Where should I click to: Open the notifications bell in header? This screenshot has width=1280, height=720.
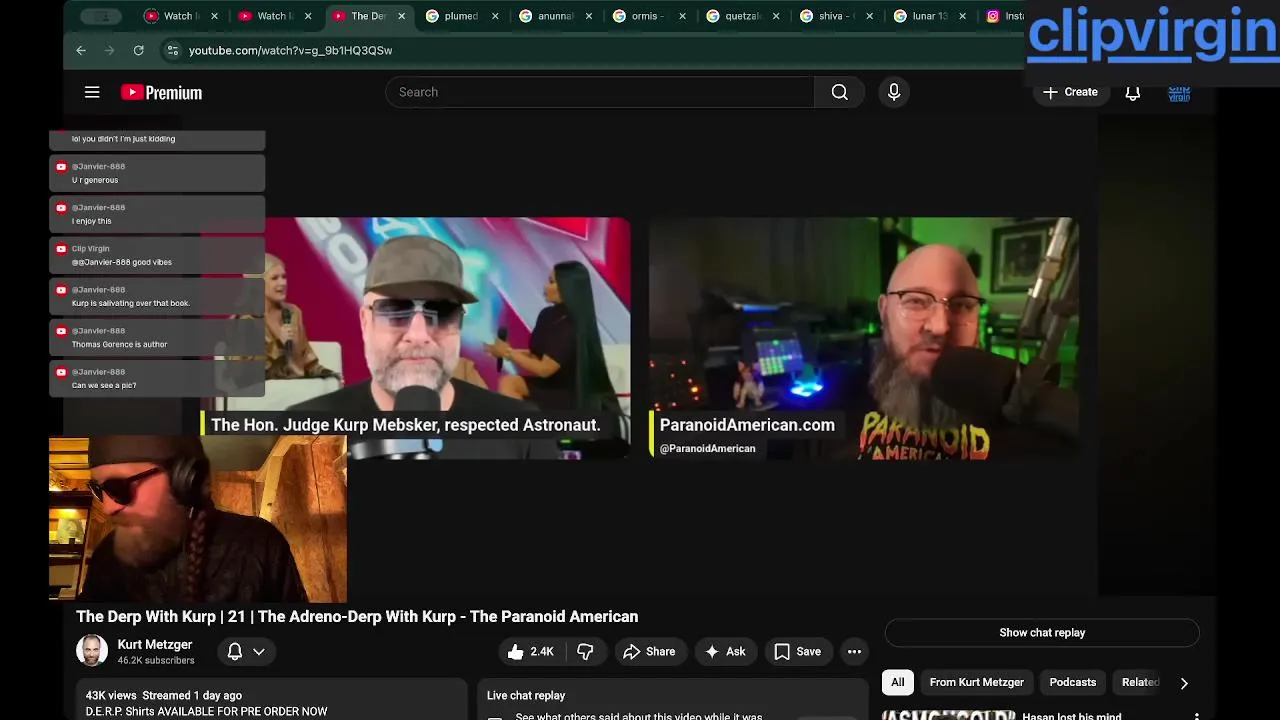[1133, 92]
